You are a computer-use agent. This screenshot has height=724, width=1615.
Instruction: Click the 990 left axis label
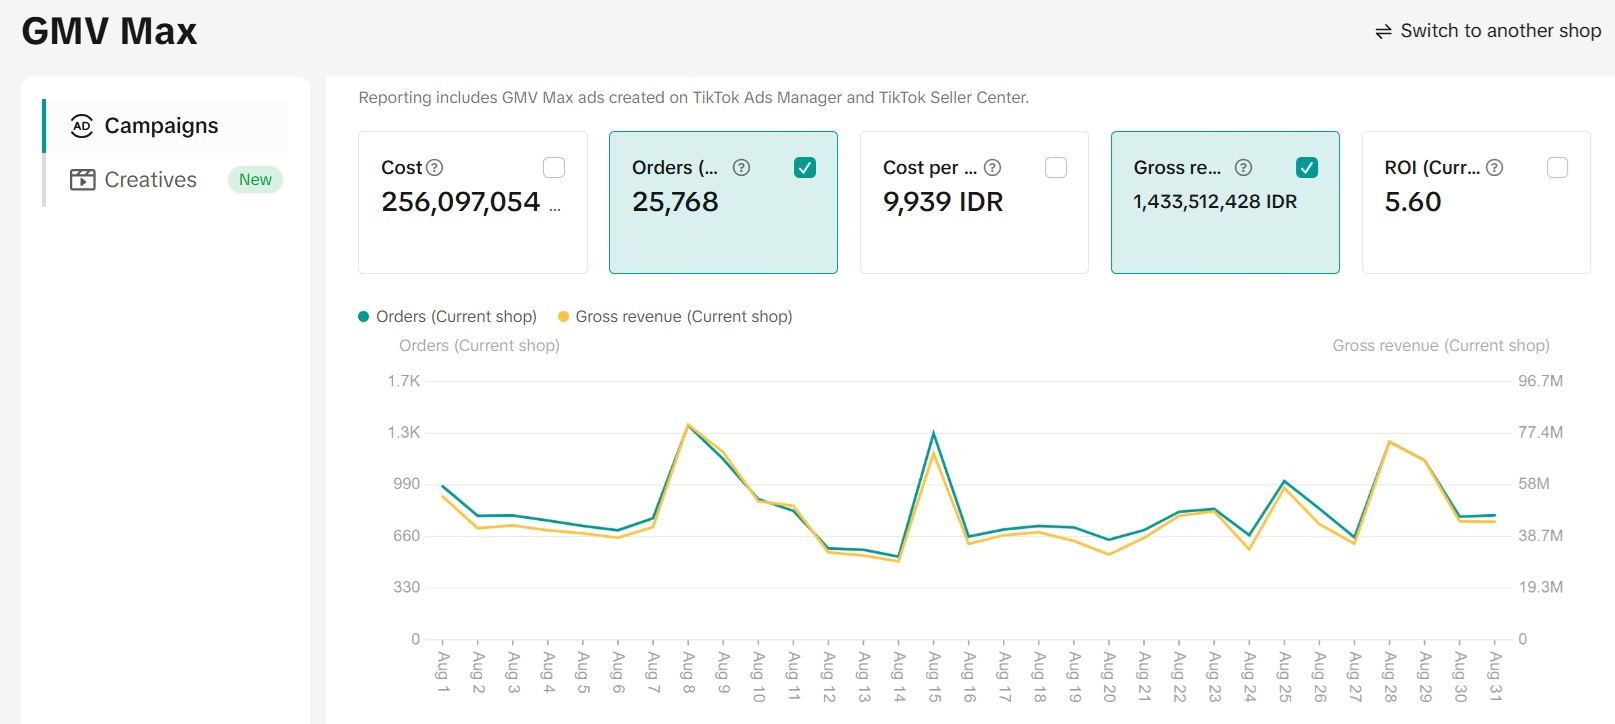407,484
